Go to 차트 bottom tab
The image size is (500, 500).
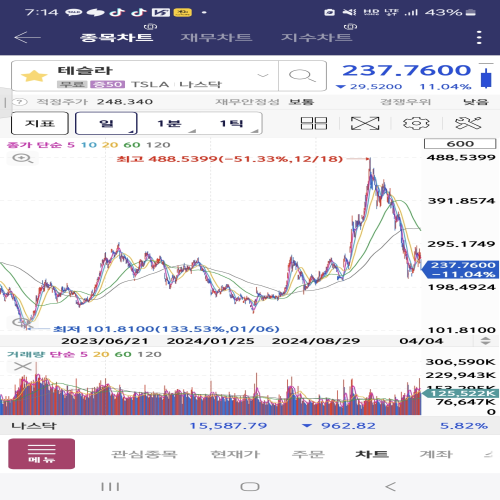click(x=372, y=454)
